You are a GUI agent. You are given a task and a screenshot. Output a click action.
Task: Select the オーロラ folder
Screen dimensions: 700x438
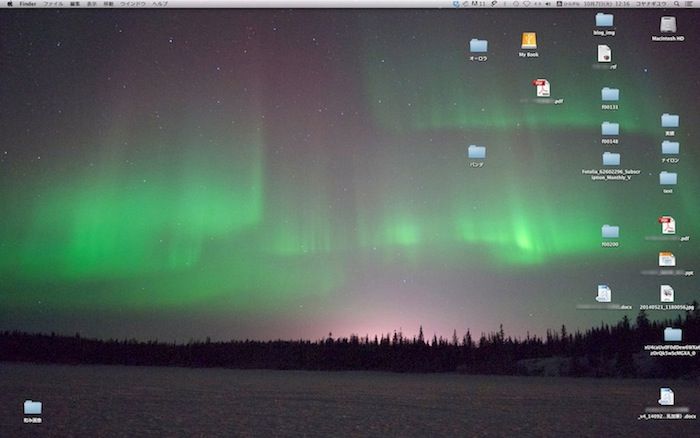[478, 46]
